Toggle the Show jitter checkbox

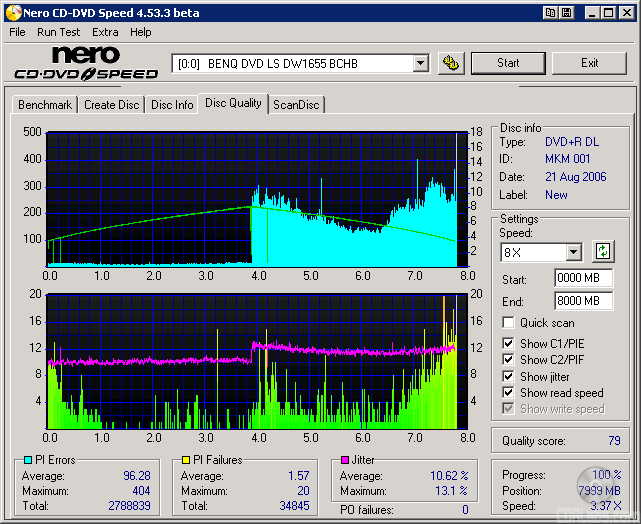coord(509,376)
